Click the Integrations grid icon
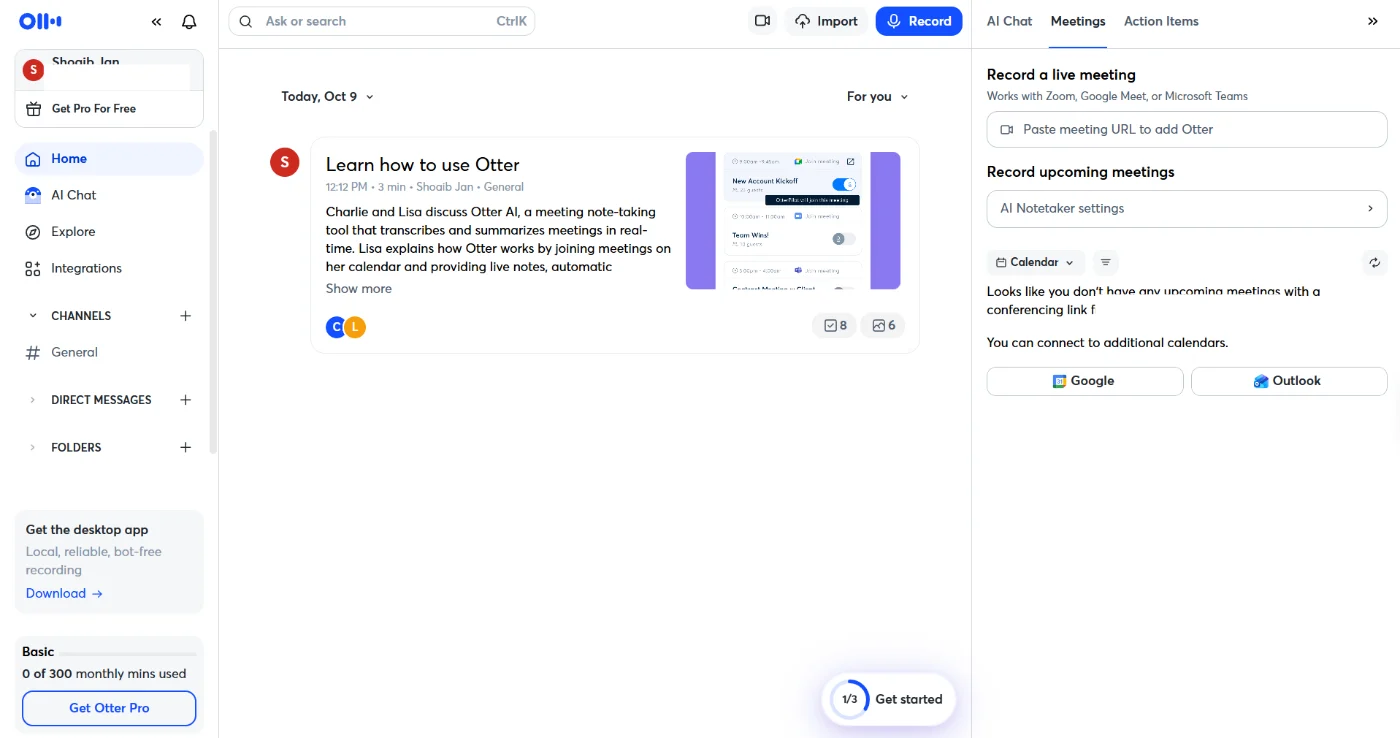Viewport: 1400px width, 738px height. coord(33,268)
